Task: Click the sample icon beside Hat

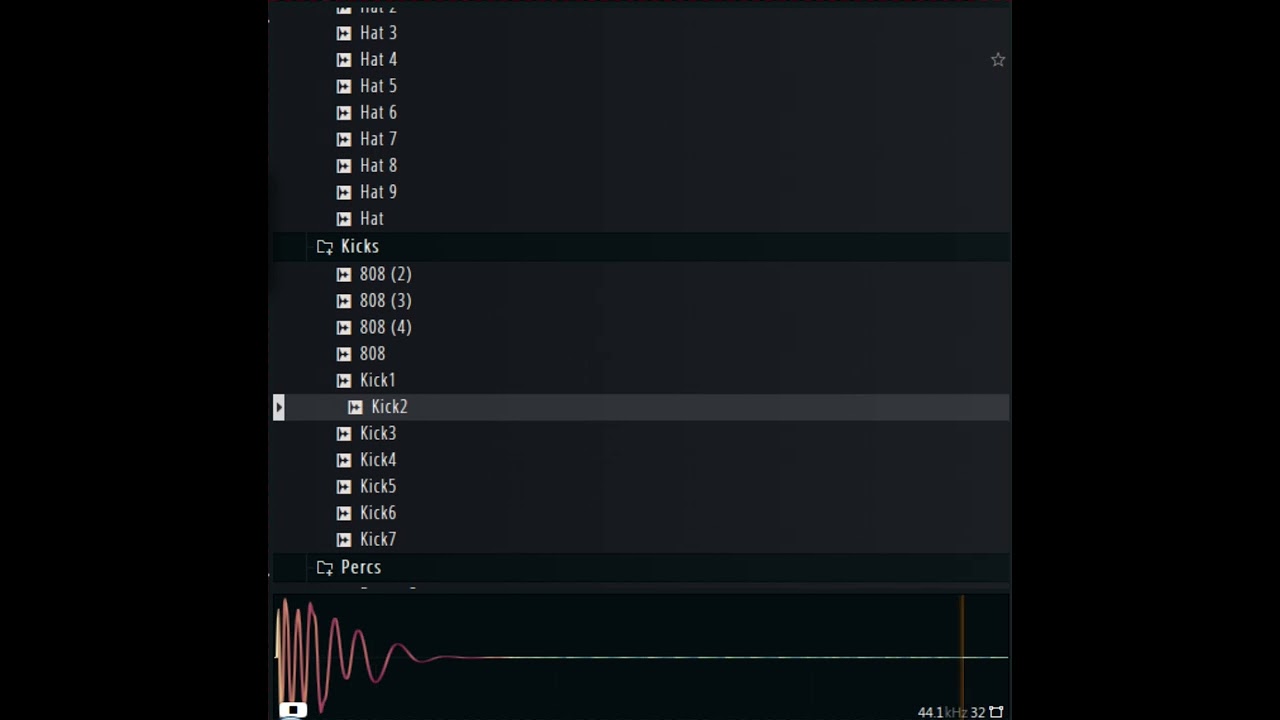Action: (344, 219)
